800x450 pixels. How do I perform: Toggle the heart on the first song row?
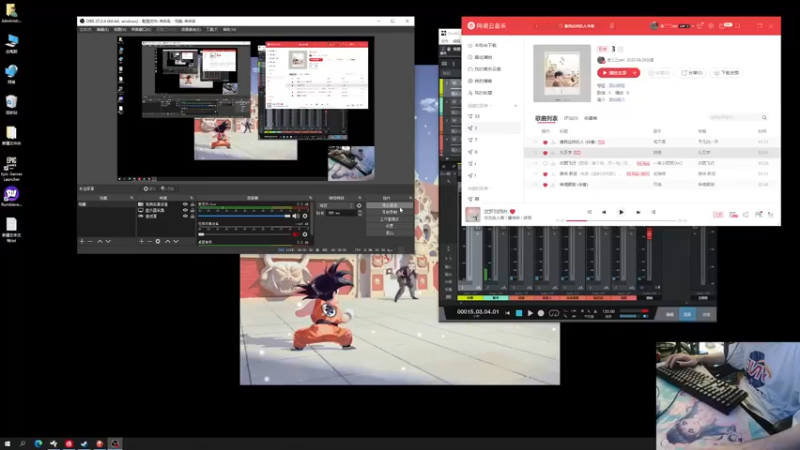(x=545, y=142)
